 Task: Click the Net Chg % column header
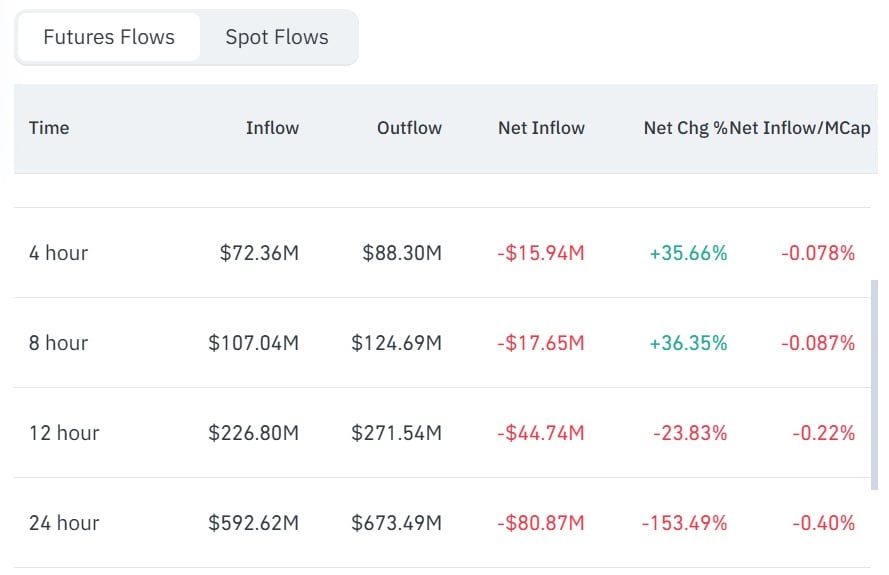(x=685, y=128)
